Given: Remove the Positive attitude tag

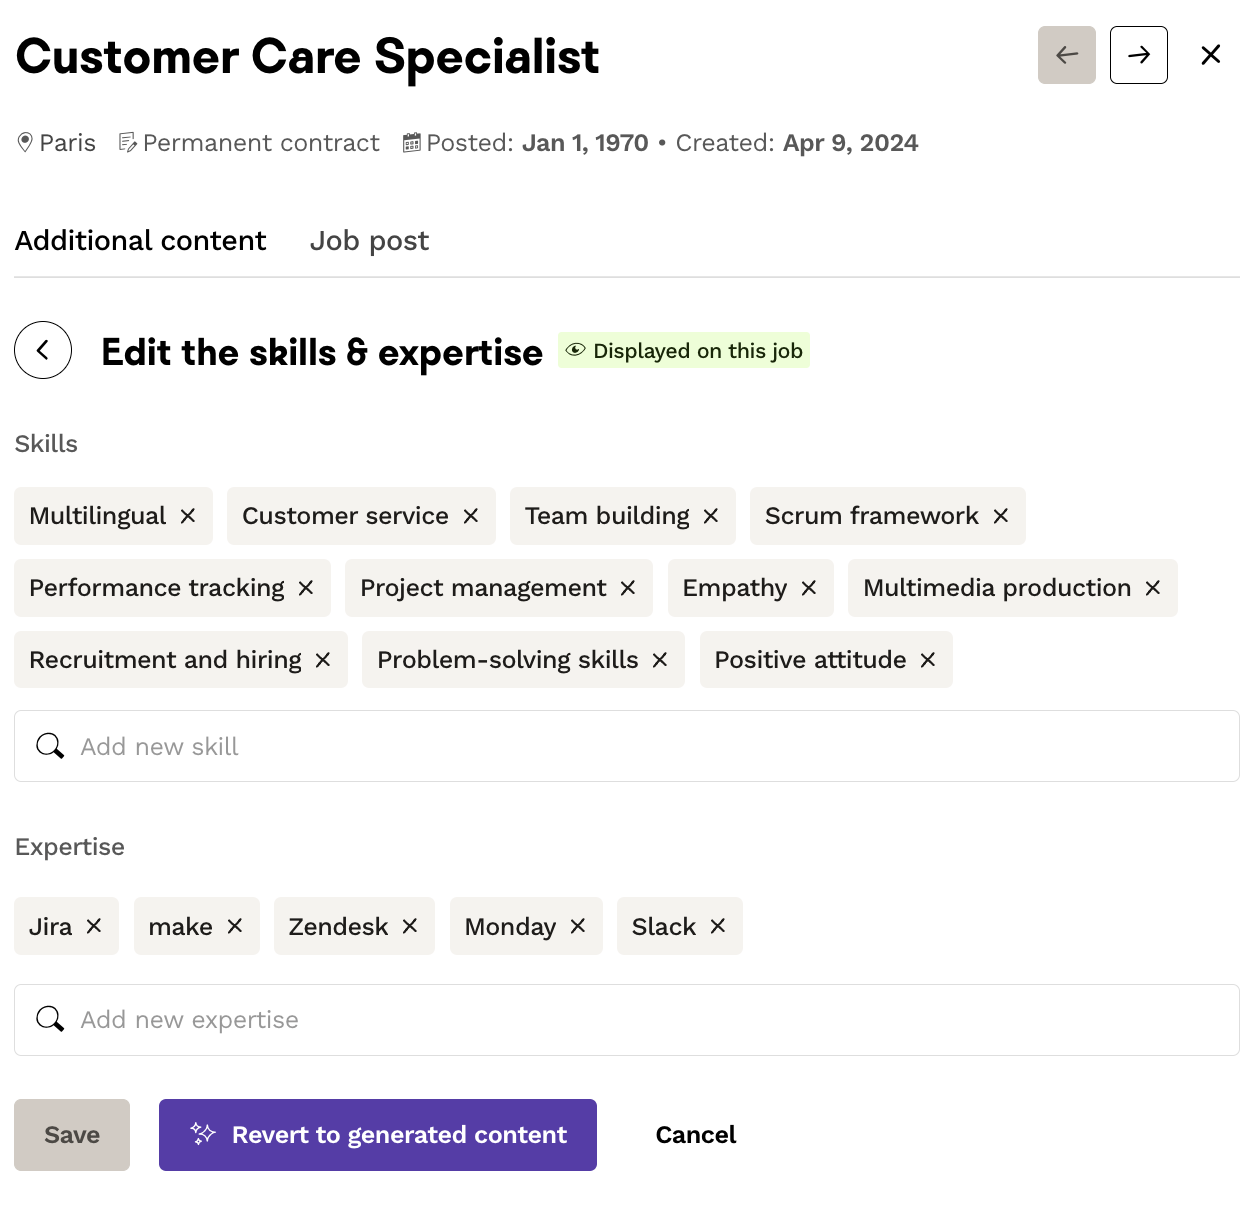Looking at the screenshot, I should click(928, 660).
